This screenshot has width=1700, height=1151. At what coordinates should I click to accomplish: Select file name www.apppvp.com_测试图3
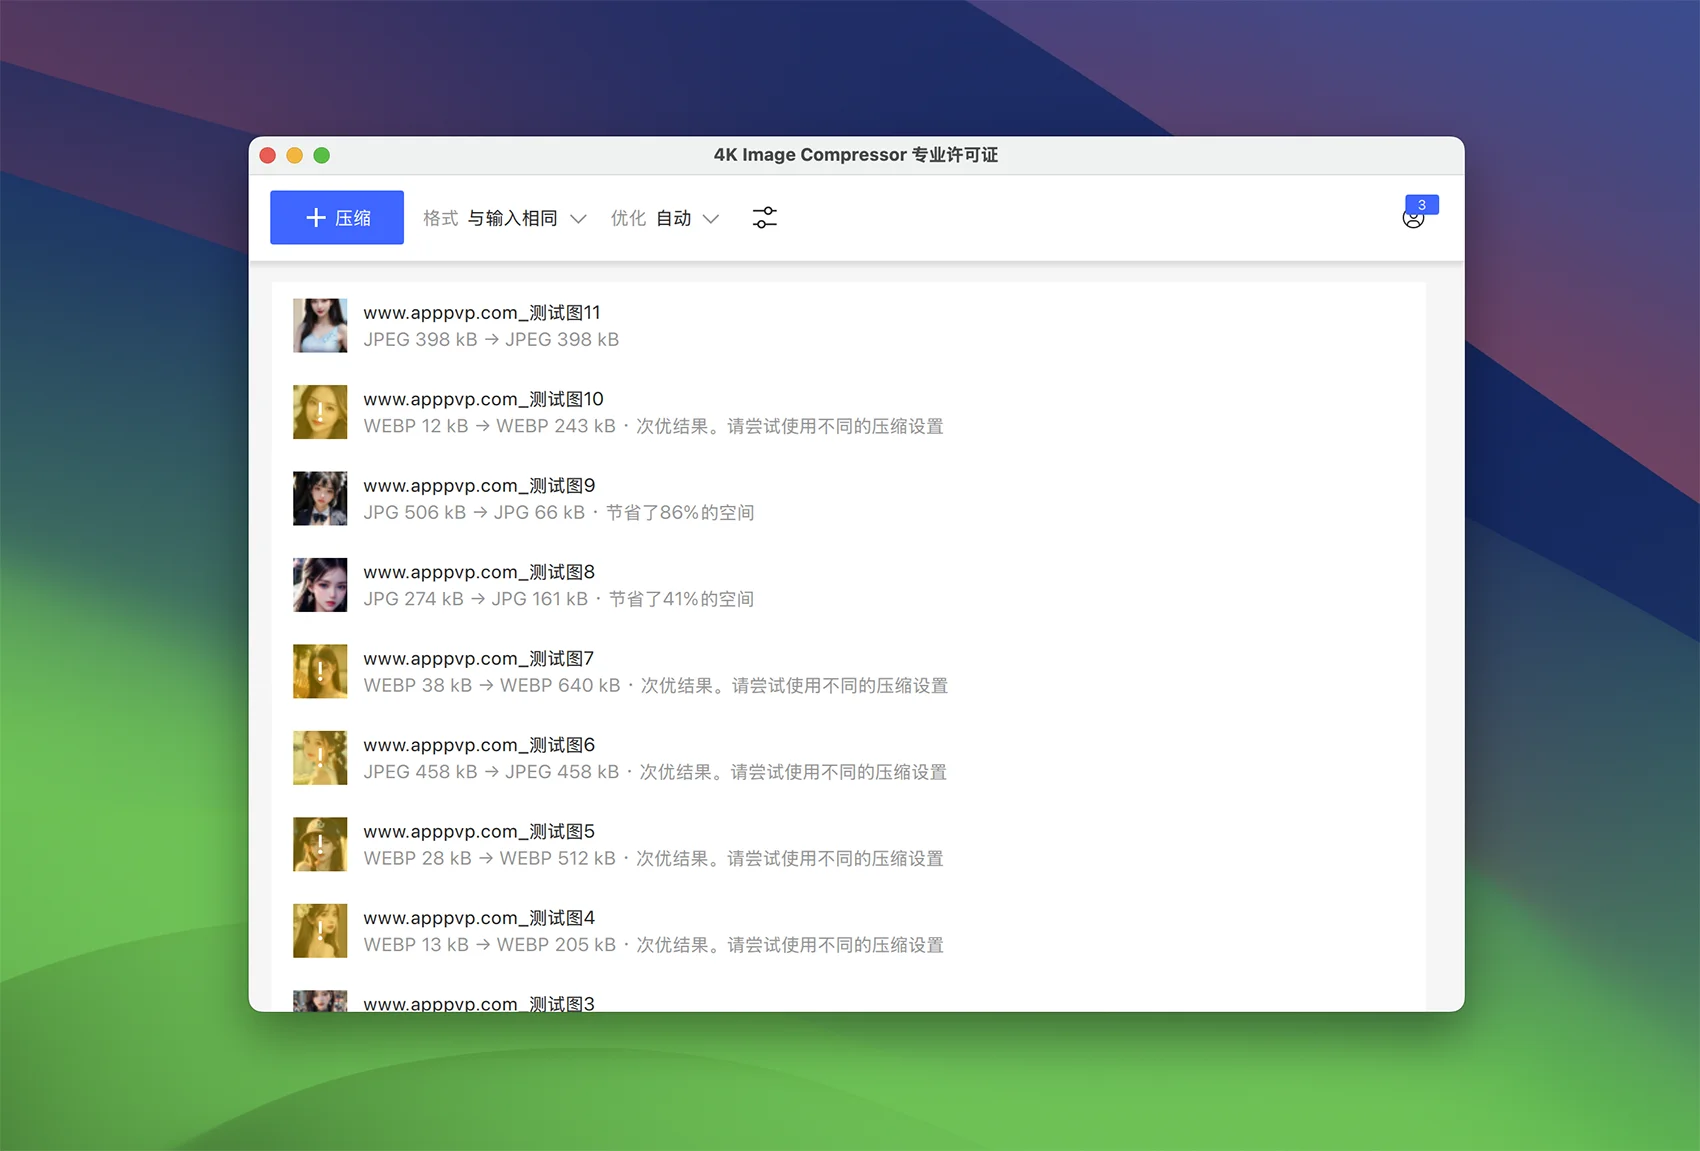pyautogui.click(x=479, y=1003)
